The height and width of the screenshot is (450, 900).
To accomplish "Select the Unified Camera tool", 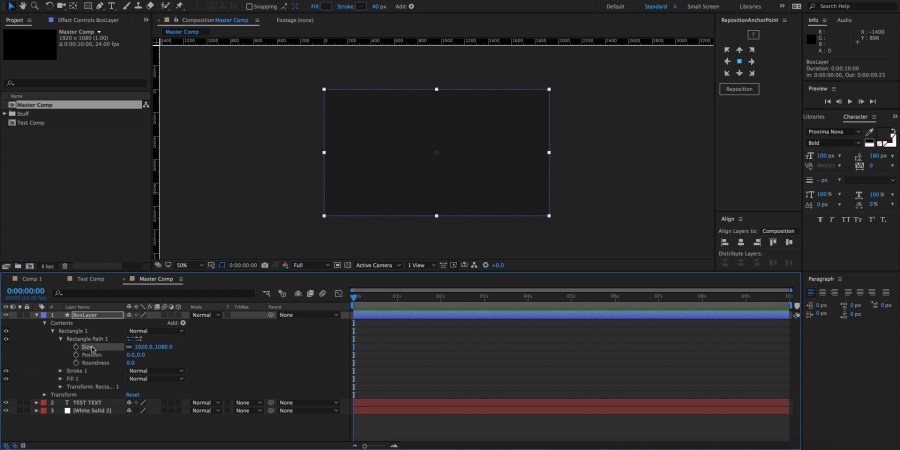I will click(x=61, y=6).
